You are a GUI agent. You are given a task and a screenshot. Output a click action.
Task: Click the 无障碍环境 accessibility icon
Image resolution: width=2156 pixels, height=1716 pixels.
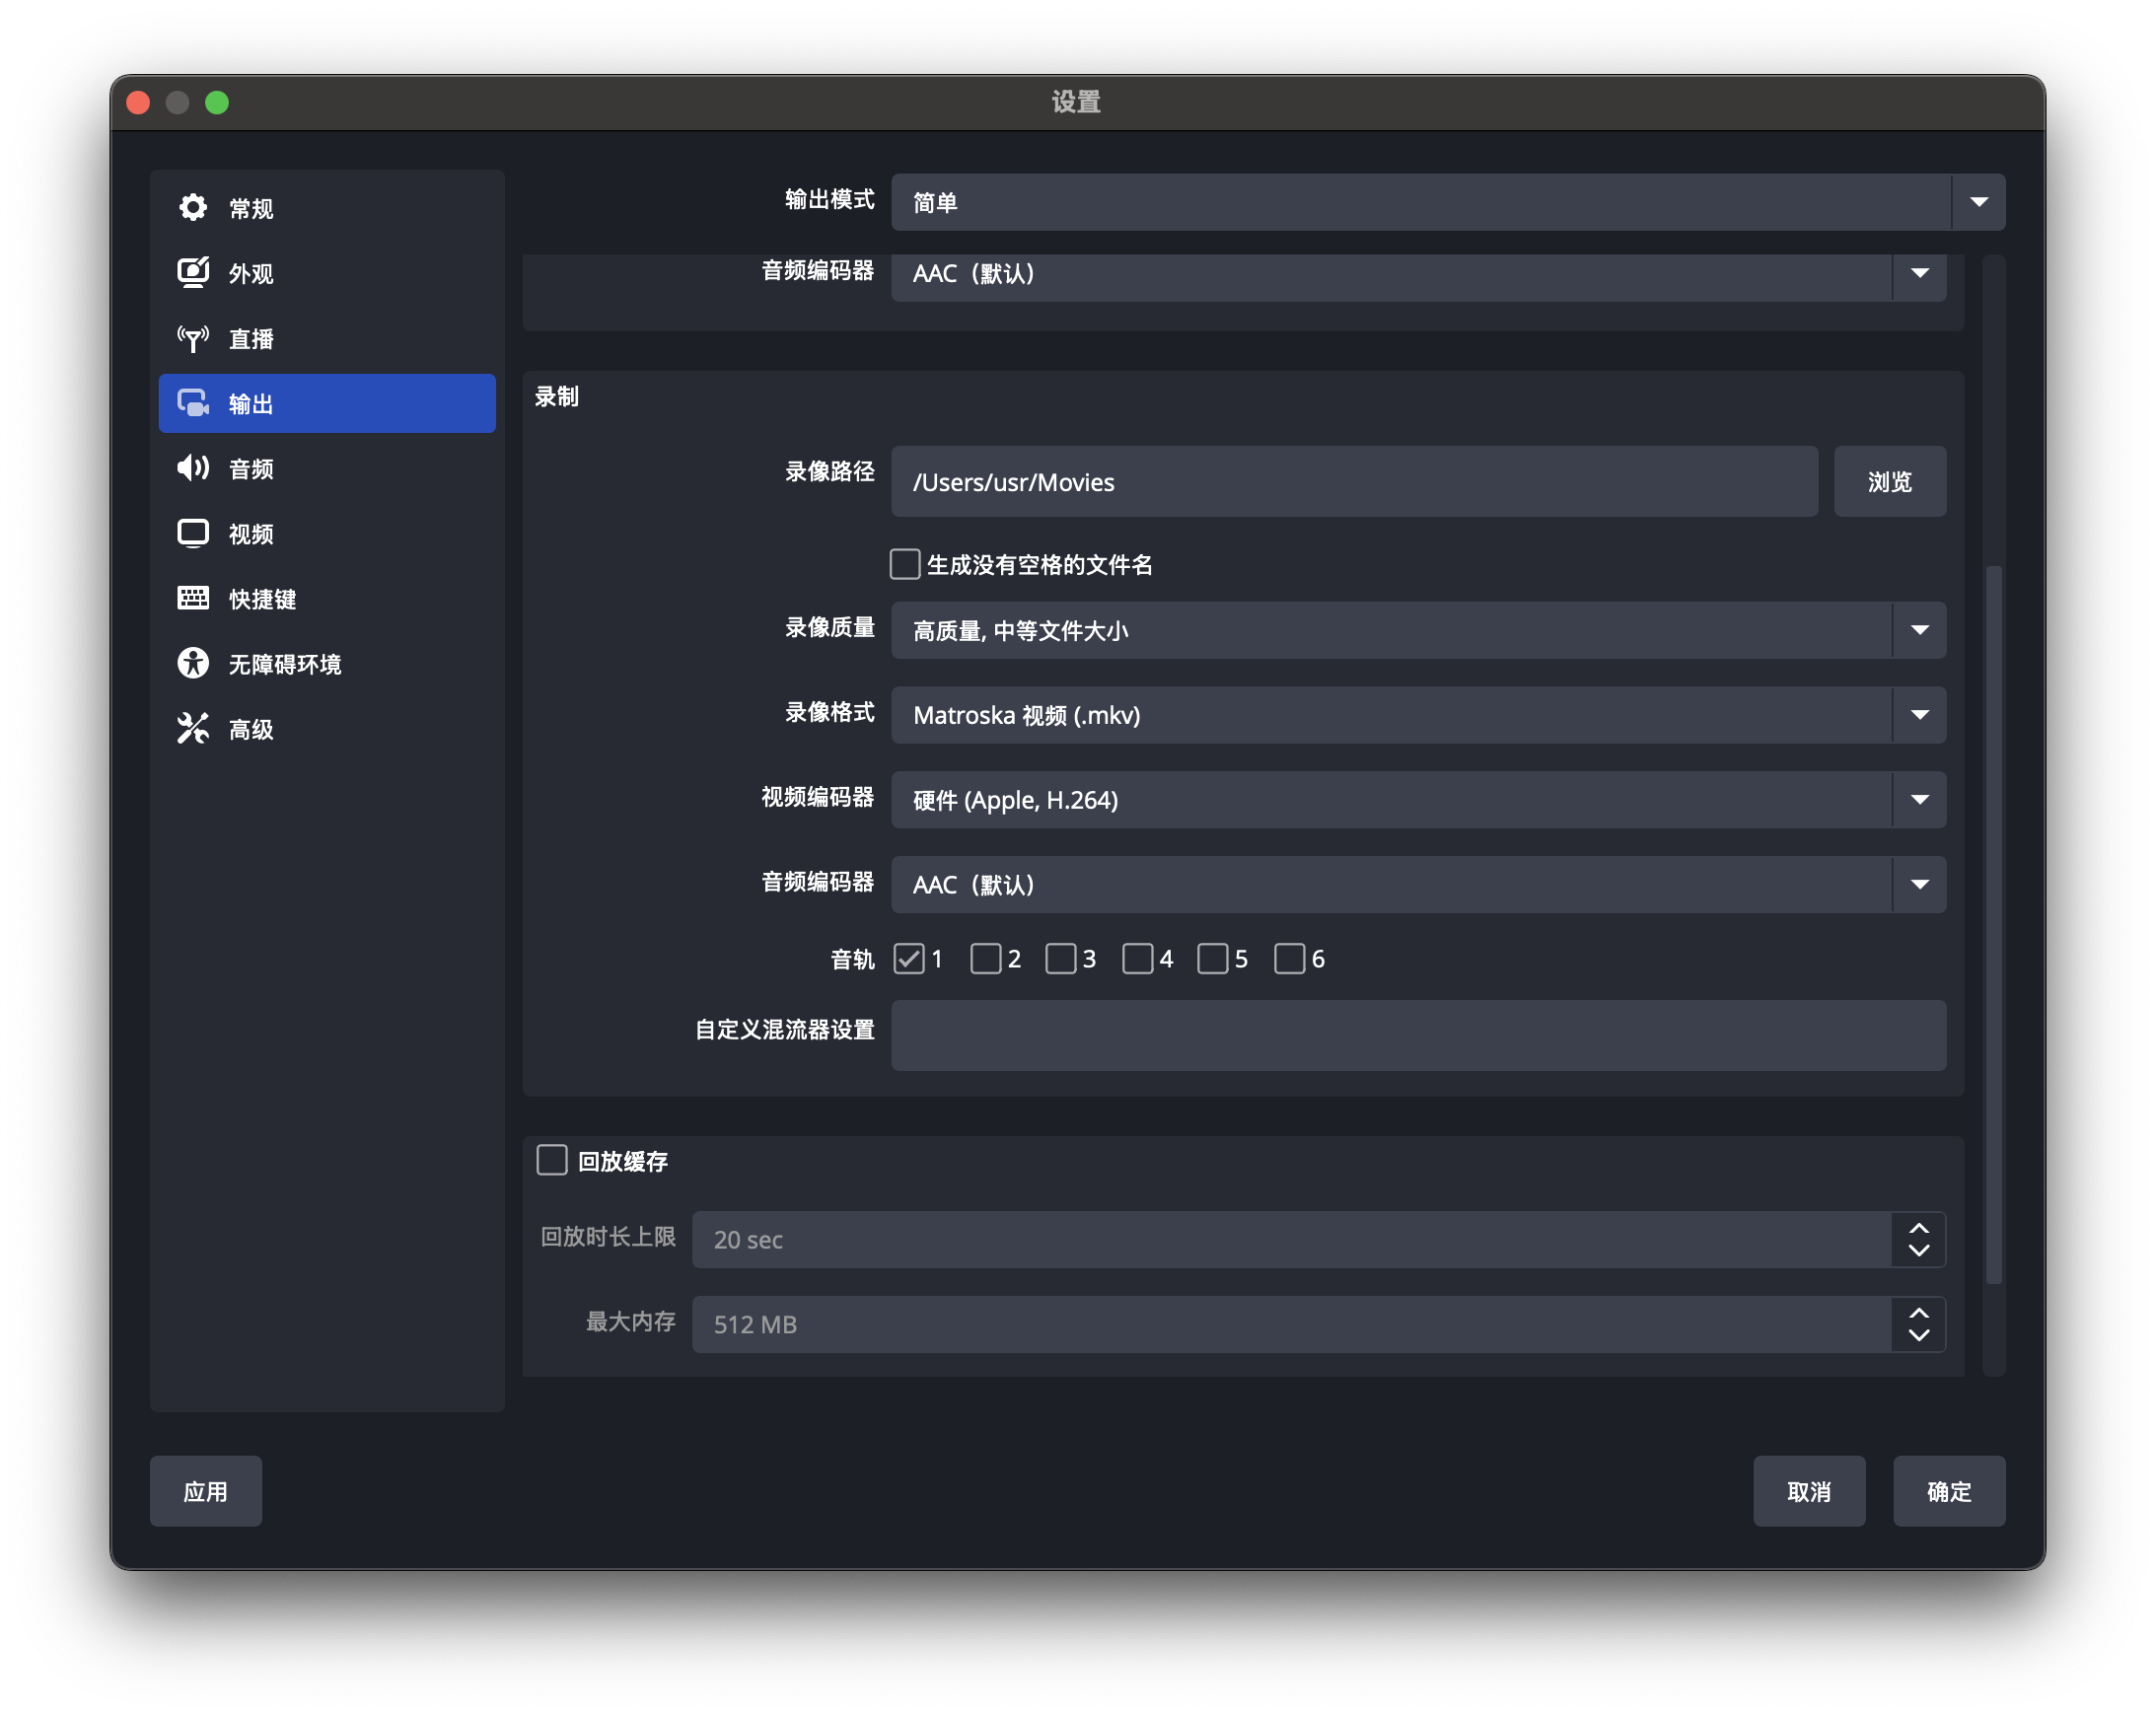pos(193,663)
